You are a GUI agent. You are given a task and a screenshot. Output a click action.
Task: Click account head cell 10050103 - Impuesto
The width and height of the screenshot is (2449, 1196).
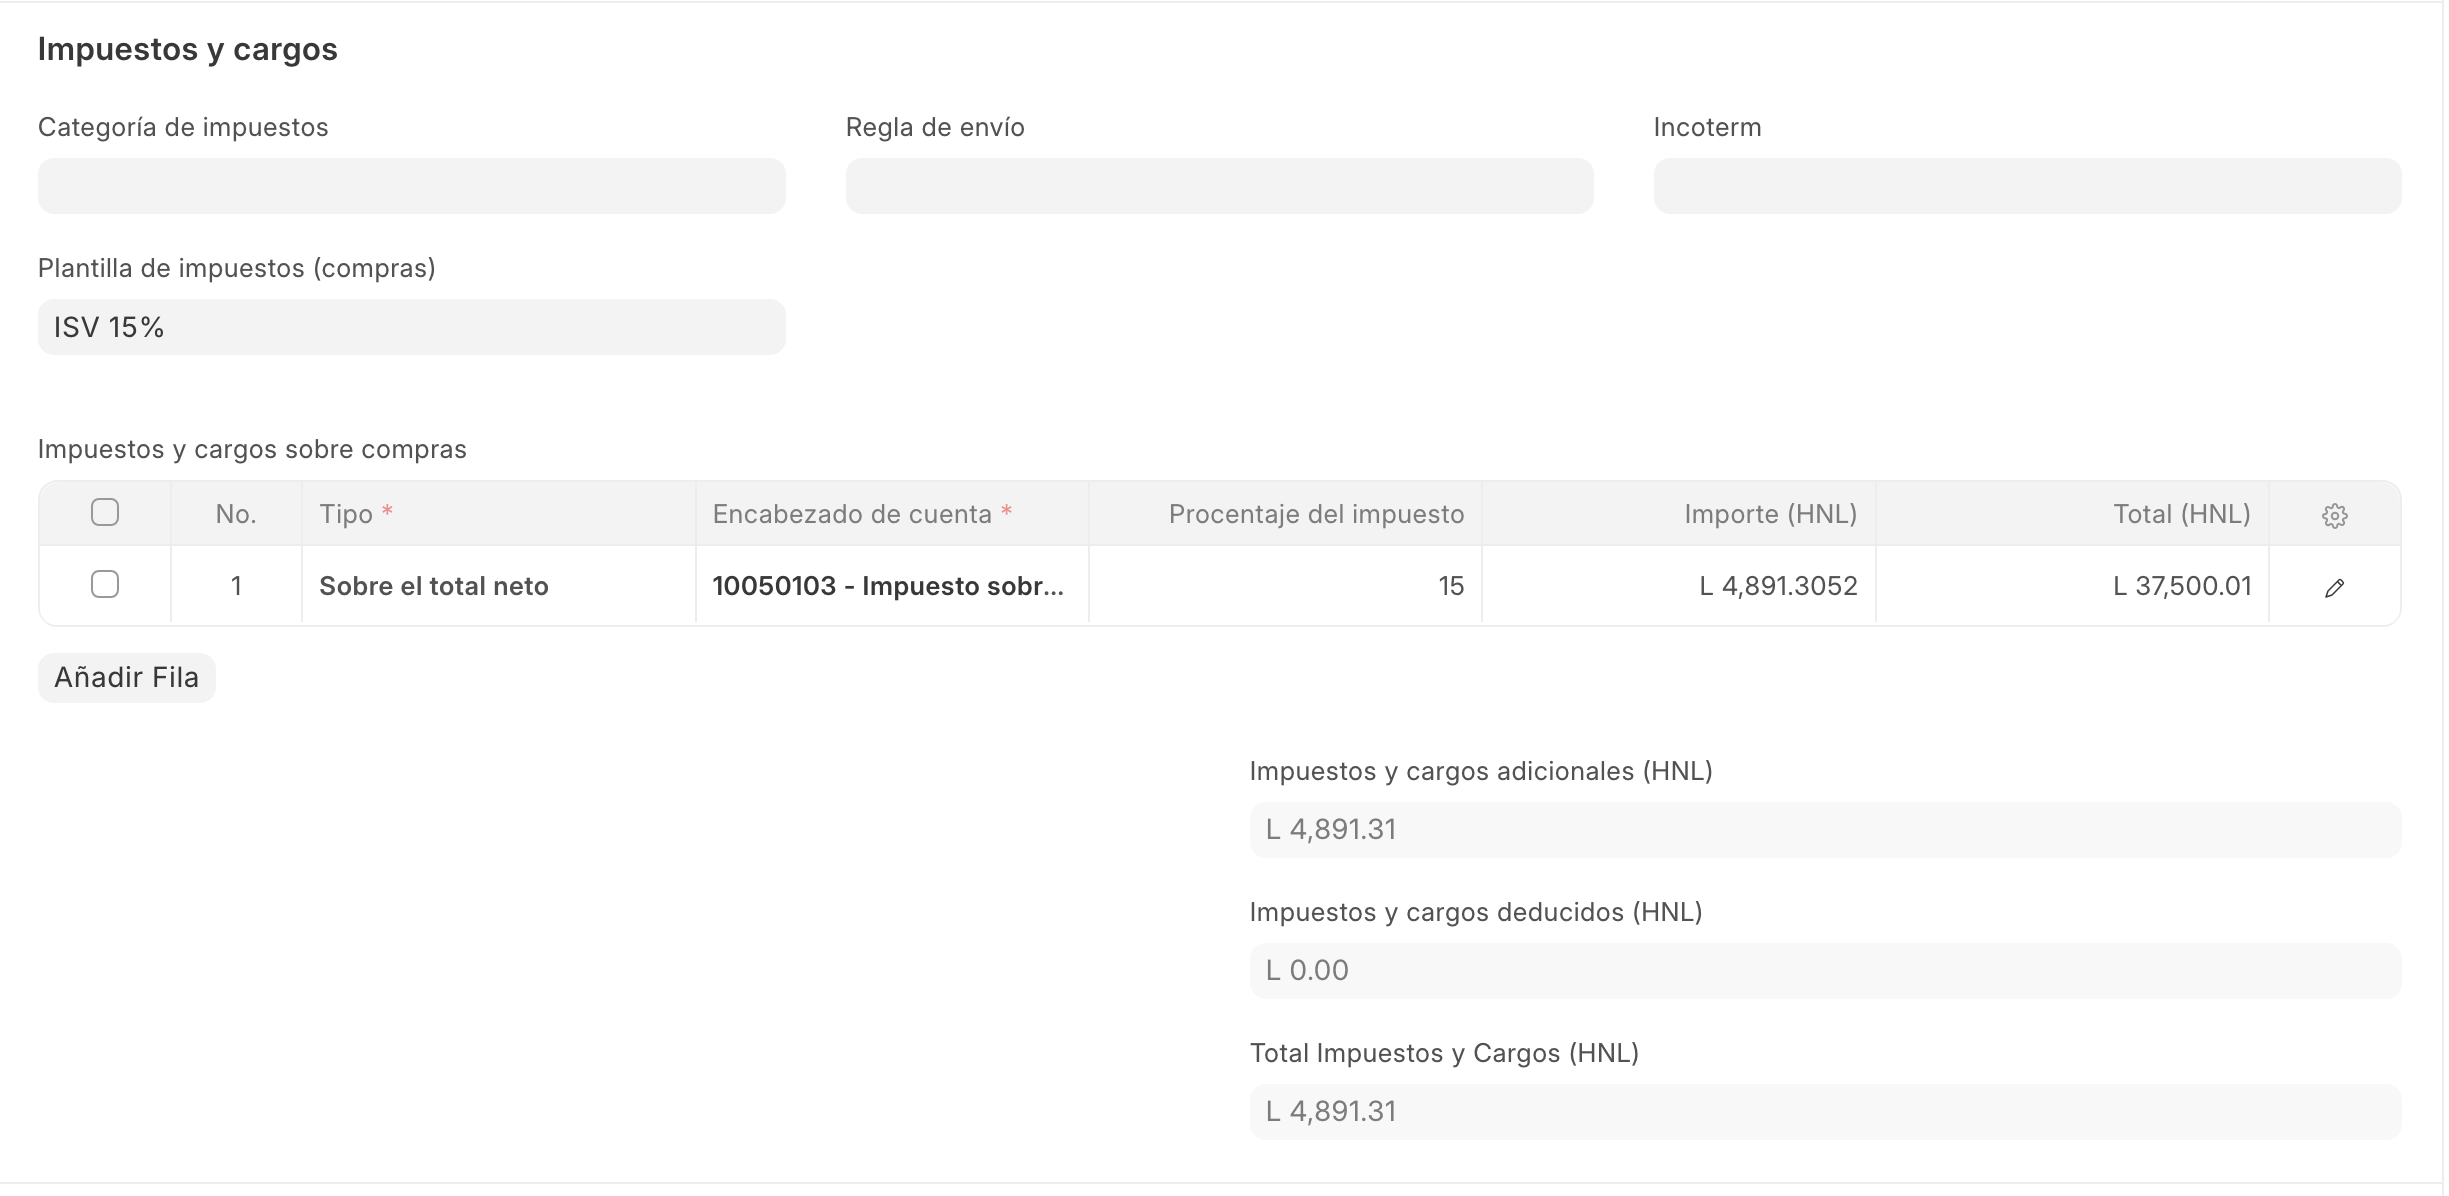coord(890,586)
